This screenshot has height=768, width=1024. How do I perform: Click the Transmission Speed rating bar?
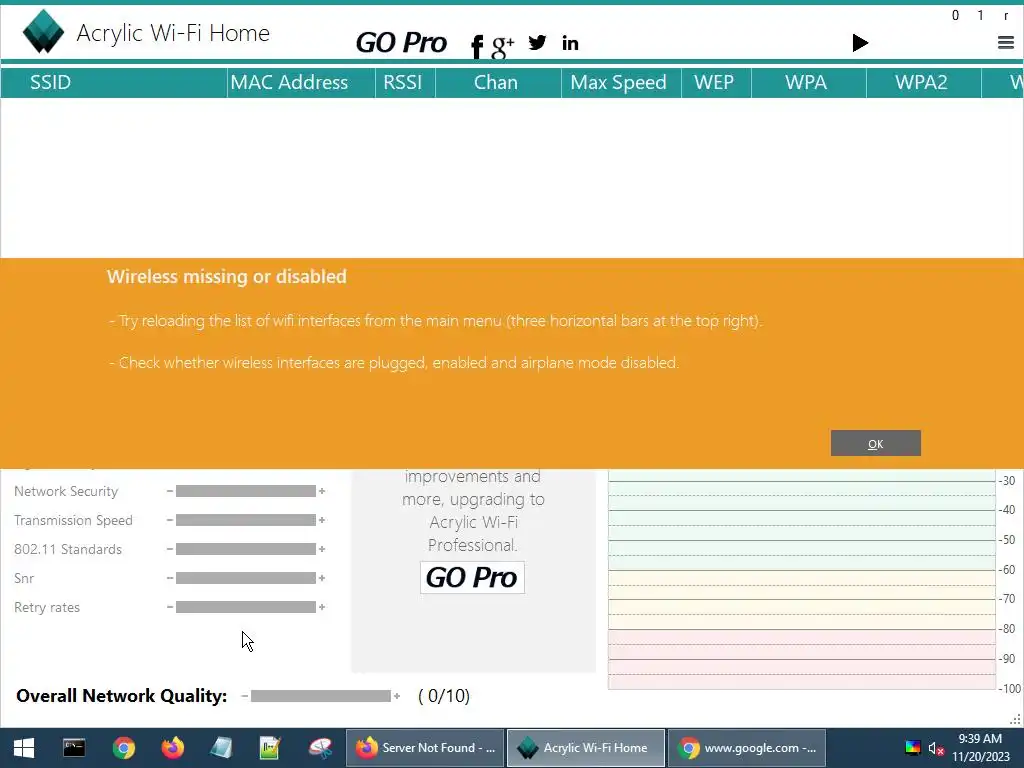tap(246, 520)
